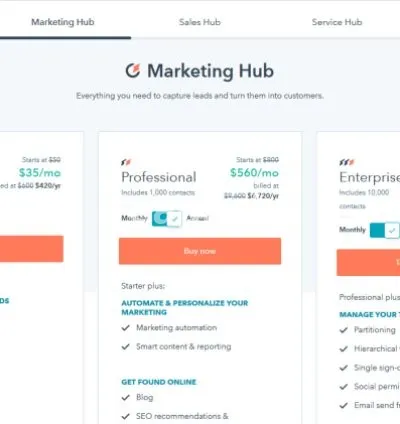Click the Email send frequency checkmark icon
The width and height of the screenshot is (400, 424).
(x=344, y=405)
